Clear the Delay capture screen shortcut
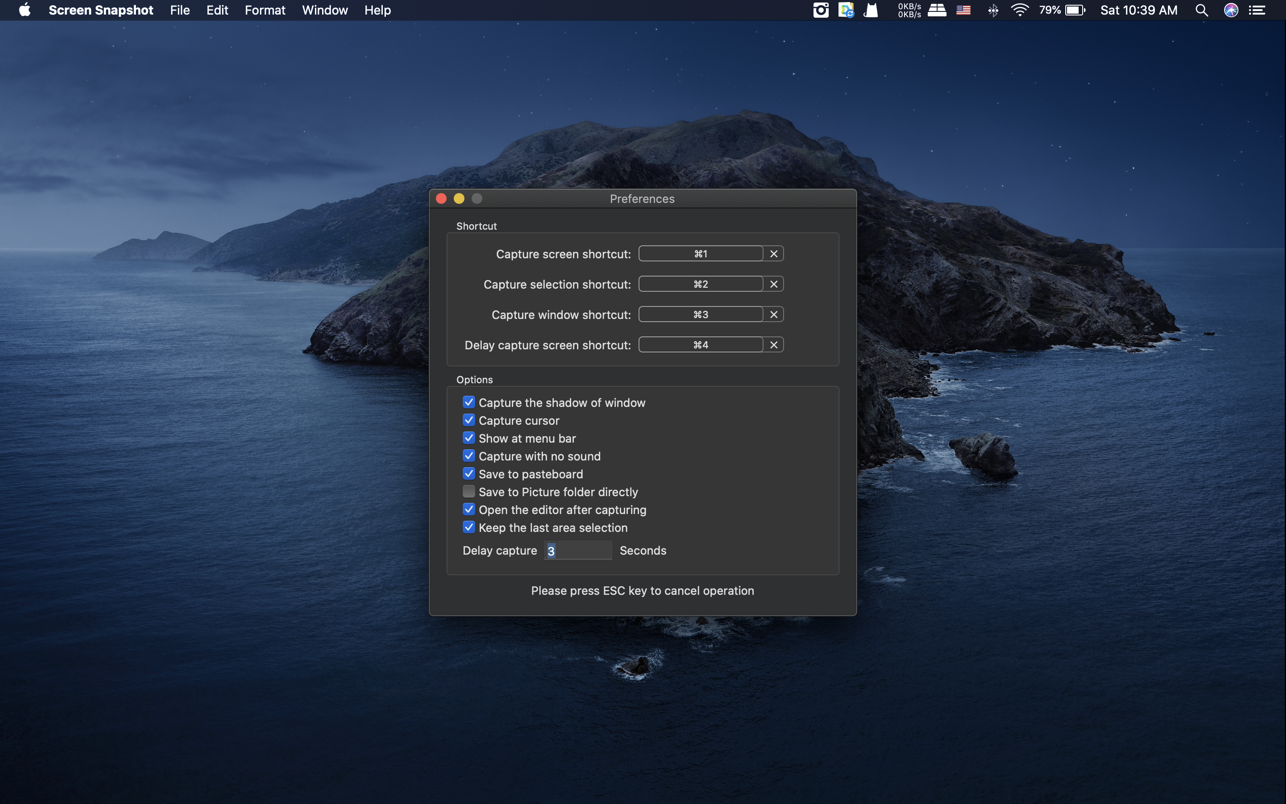The image size is (1286, 804). 773,344
